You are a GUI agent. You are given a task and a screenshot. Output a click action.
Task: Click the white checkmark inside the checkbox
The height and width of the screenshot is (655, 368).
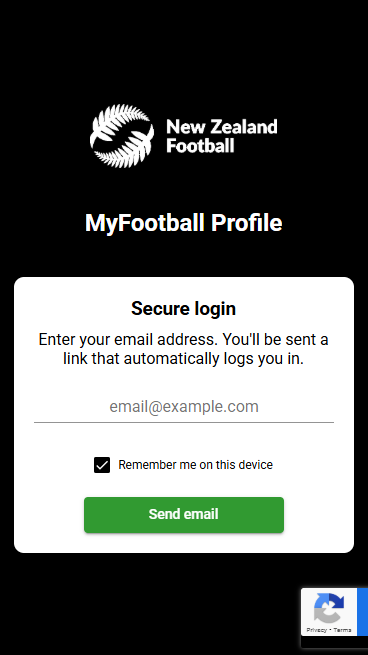click(x=102, y=465)
